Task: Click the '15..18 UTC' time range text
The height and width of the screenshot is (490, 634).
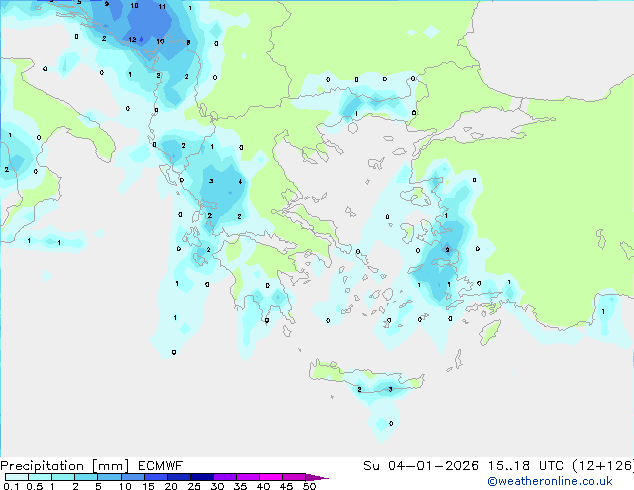Action: 525,466
